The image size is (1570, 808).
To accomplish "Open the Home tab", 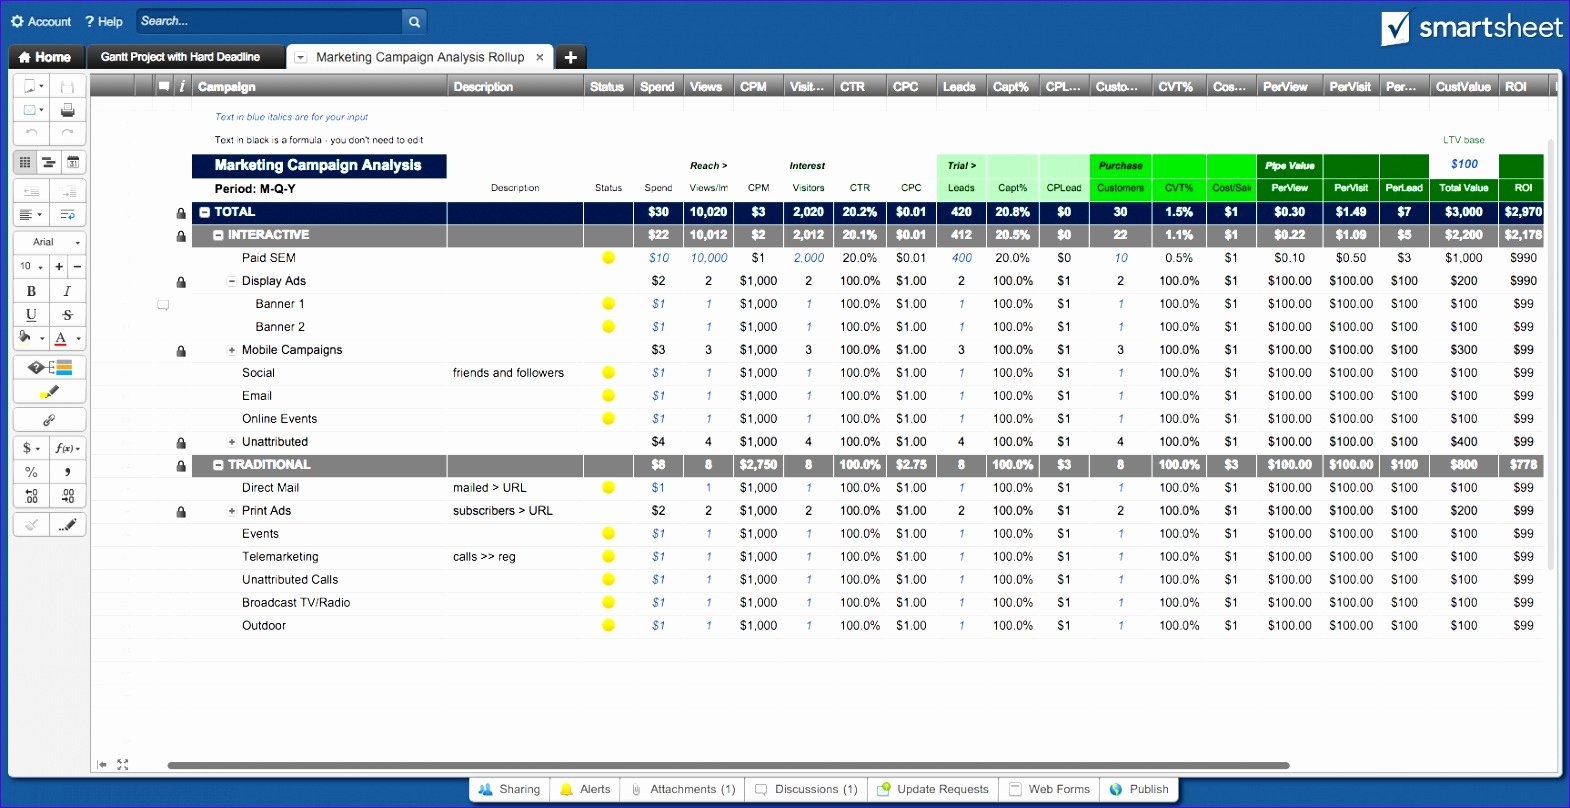I will click(x=45, y=57).
